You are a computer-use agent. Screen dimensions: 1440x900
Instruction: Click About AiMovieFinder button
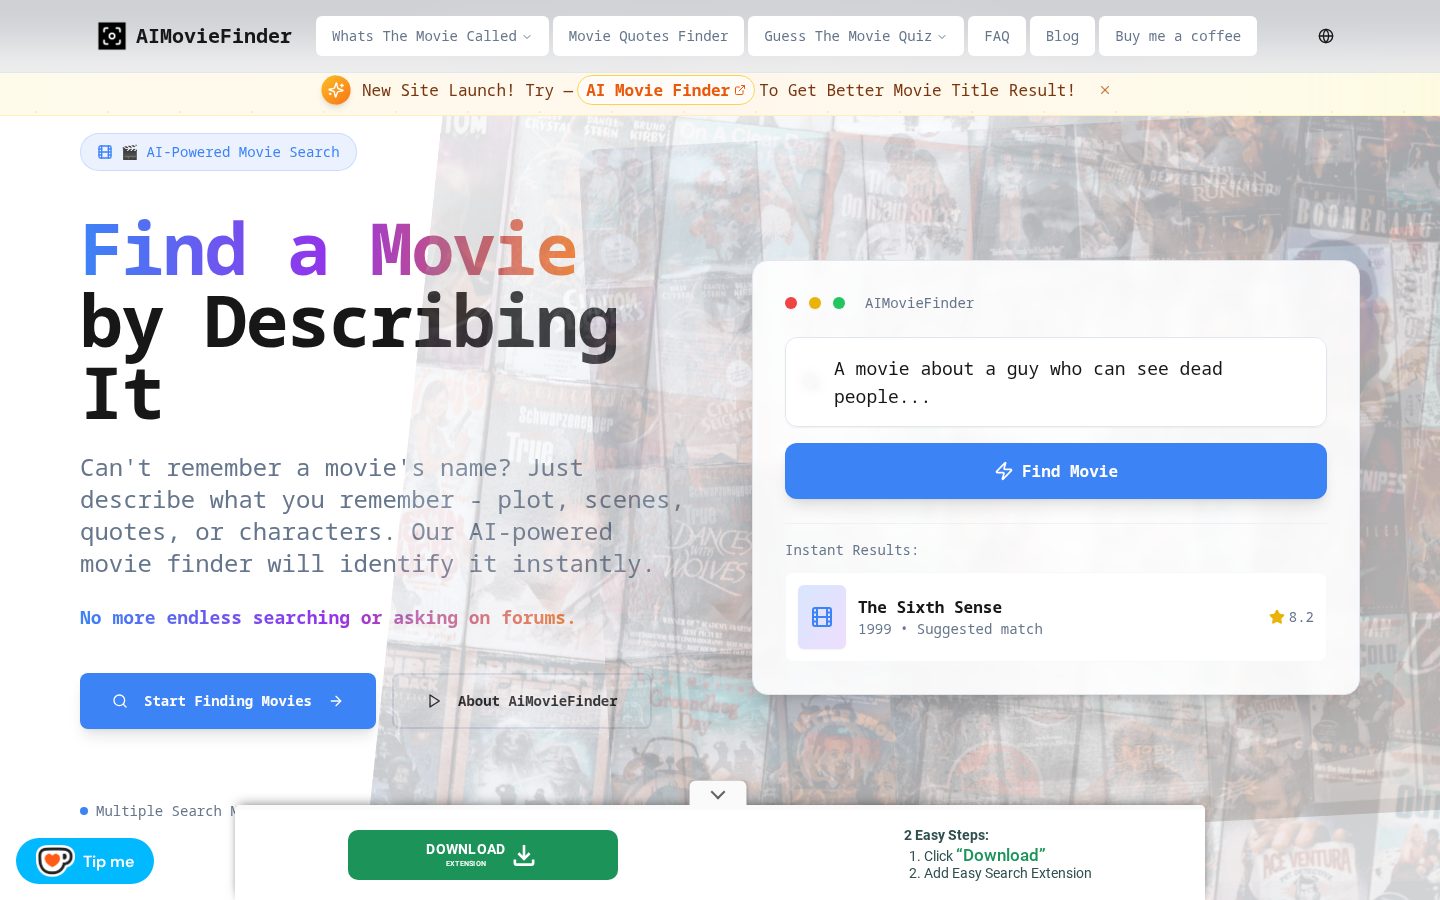pos(522,701)
